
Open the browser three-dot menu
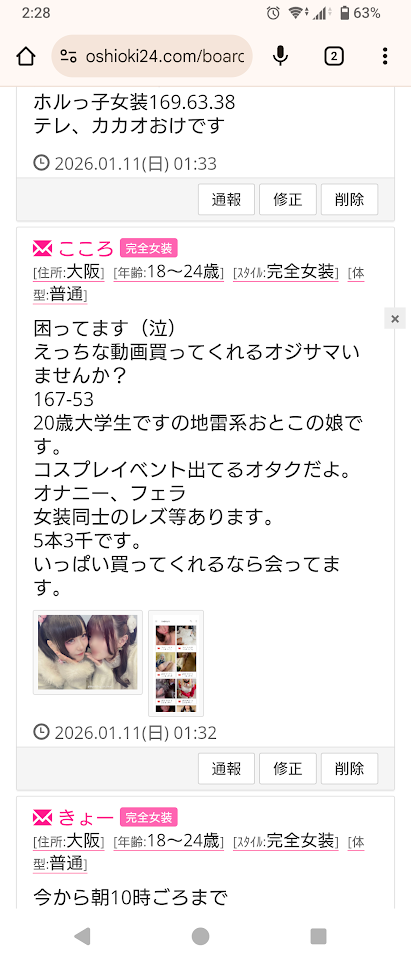click(x=385, y=56)
